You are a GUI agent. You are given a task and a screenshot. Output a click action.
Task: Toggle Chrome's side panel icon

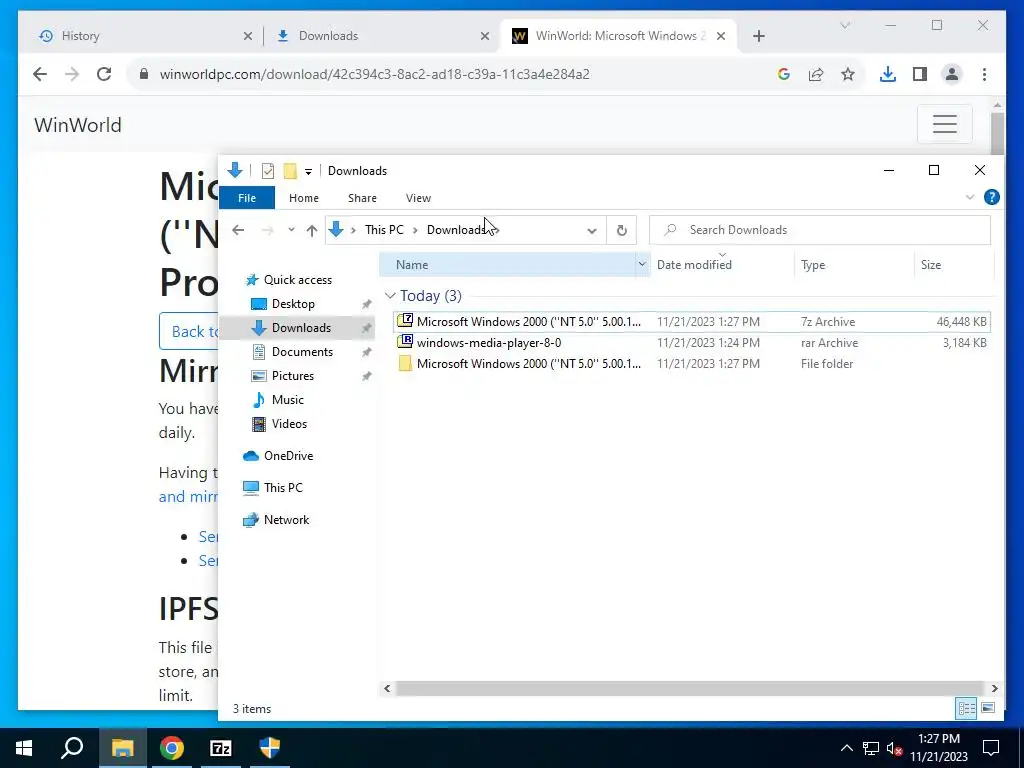click(x=920, y=74)
